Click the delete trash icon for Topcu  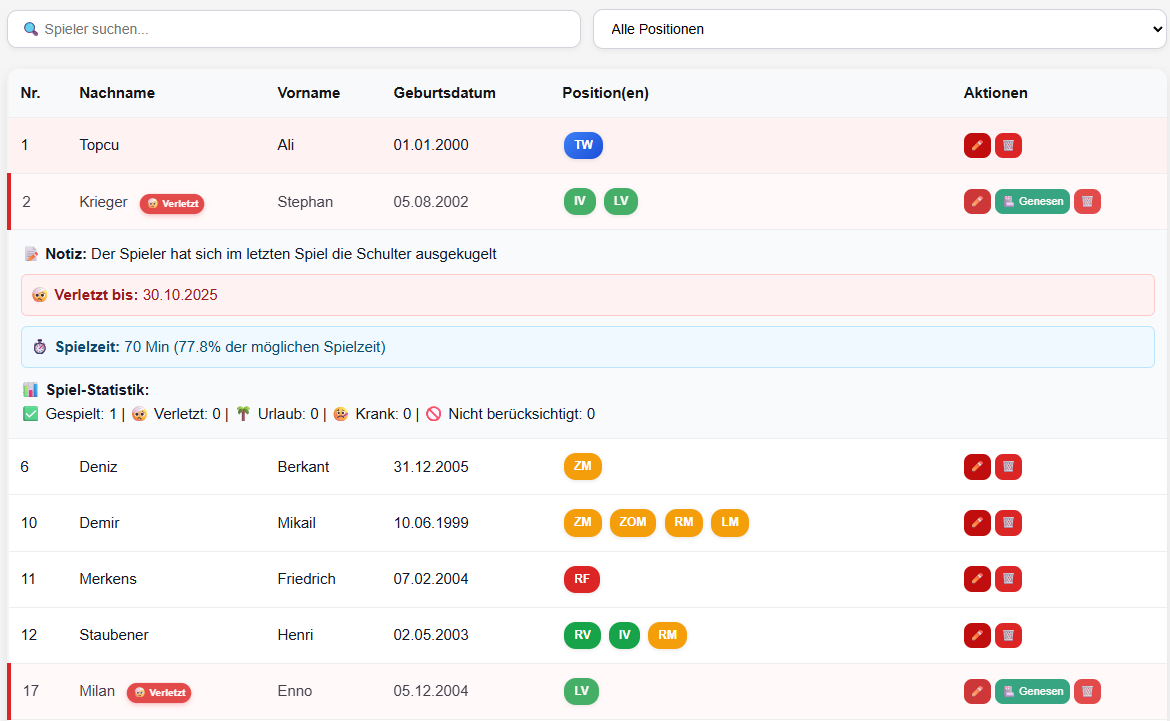point(1008,146)
